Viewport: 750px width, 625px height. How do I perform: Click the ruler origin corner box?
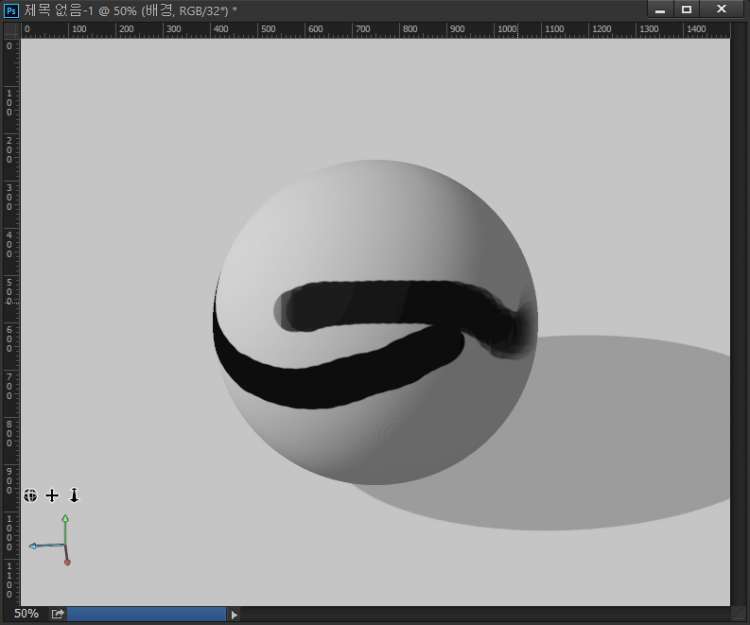pyautogui.click(x=10, y=29)
